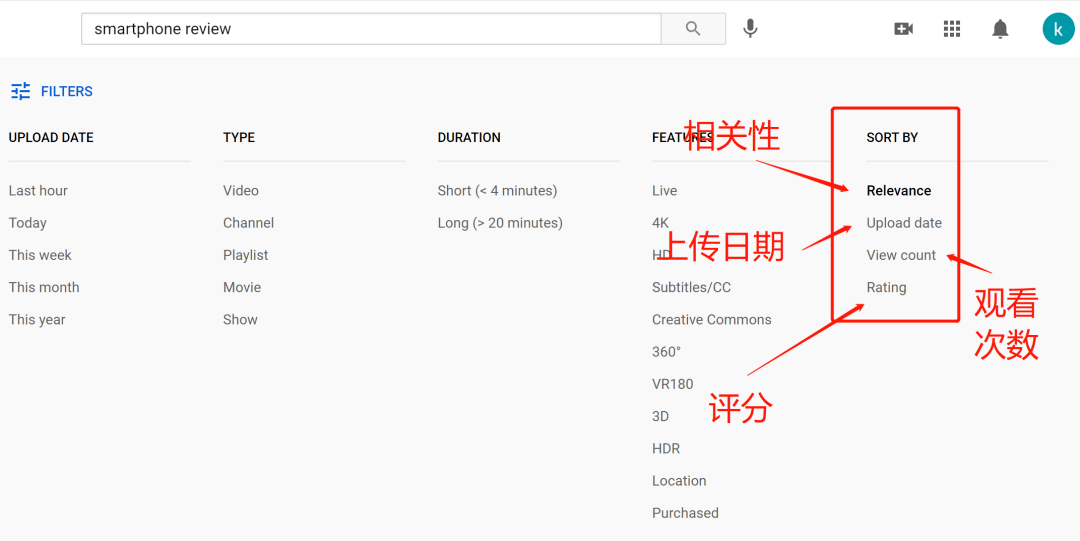Select Short (< 4 minutes) duration
This screenshot has height=541, width=1080.
click(x=497, y=191)
